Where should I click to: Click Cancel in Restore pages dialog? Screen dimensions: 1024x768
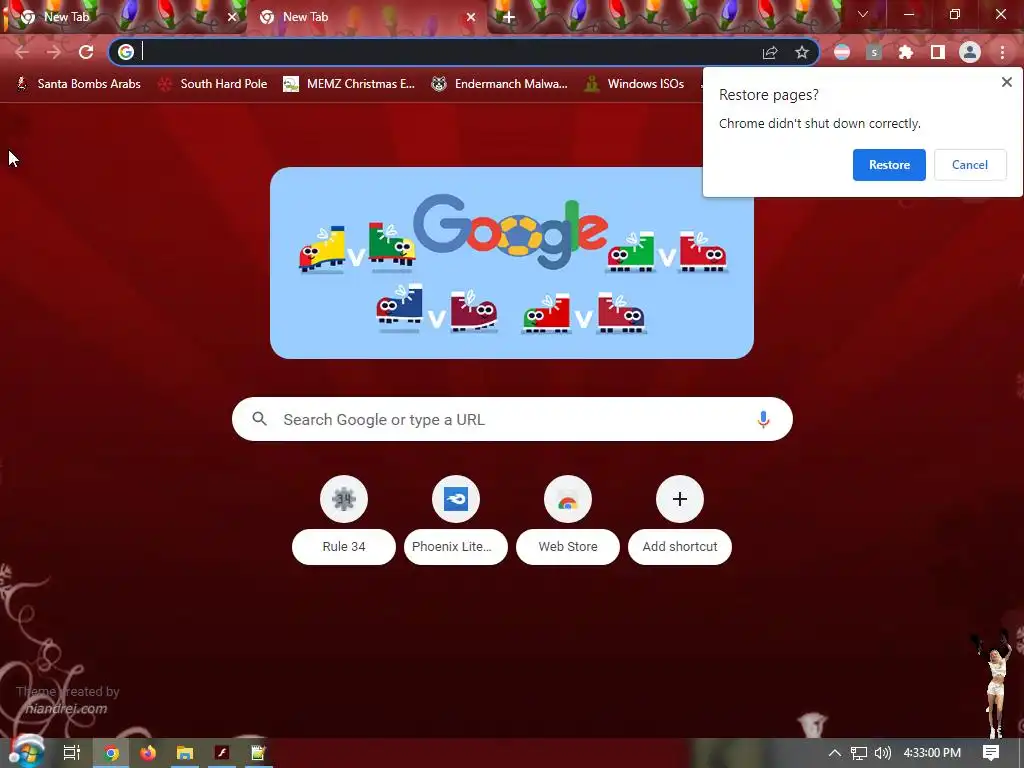[970, 165]
